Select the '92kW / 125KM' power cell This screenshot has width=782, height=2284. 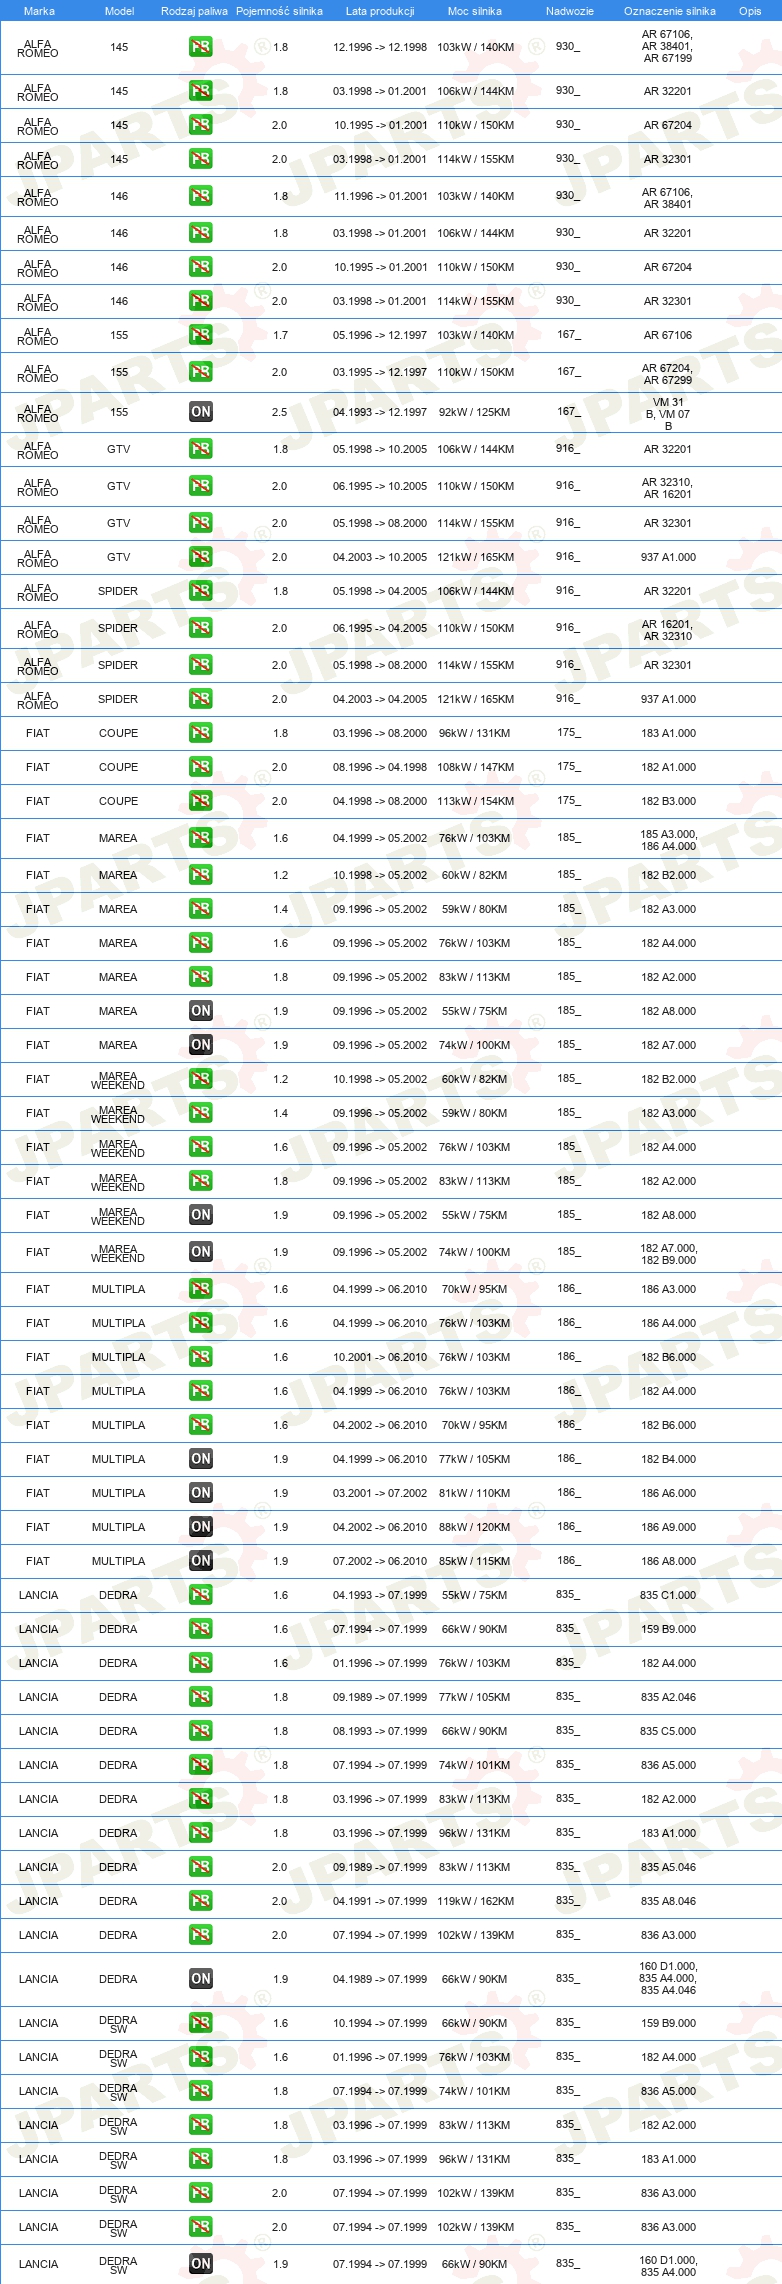pos(475,412)
